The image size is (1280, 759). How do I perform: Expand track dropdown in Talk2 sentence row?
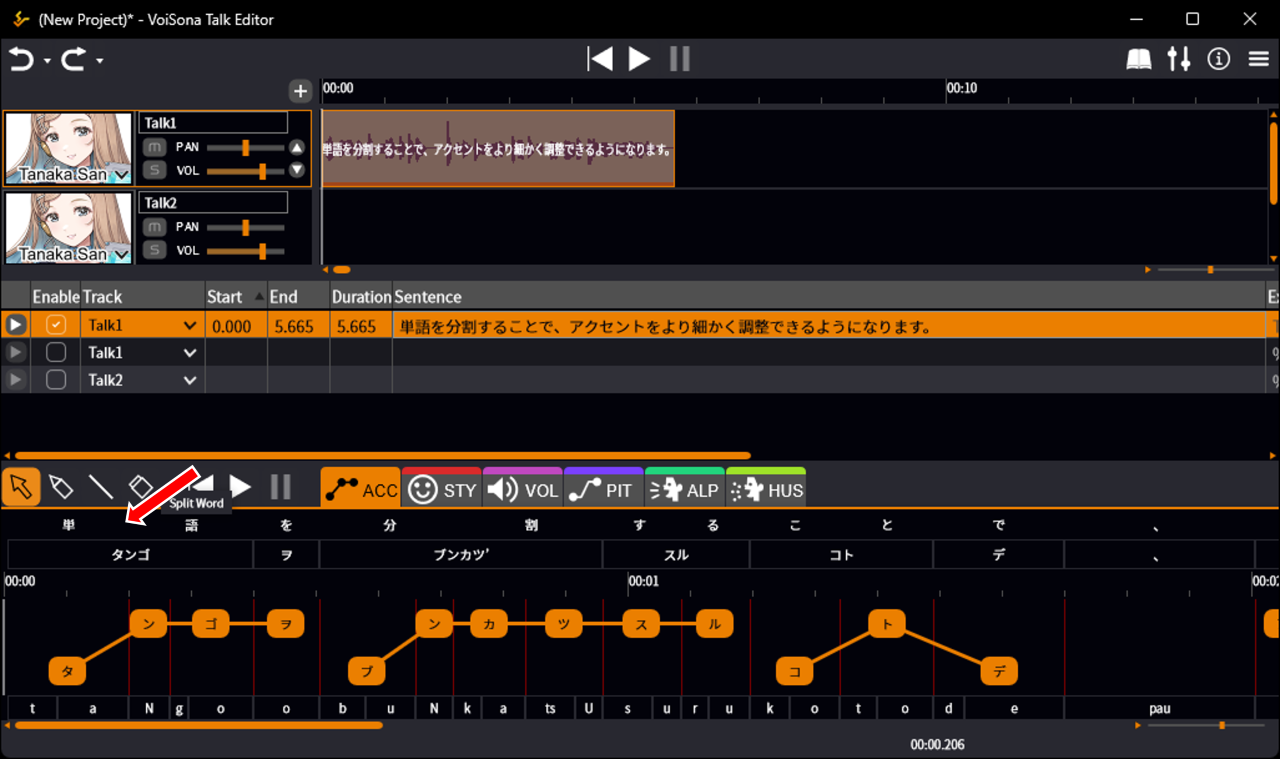coord(190,380)
